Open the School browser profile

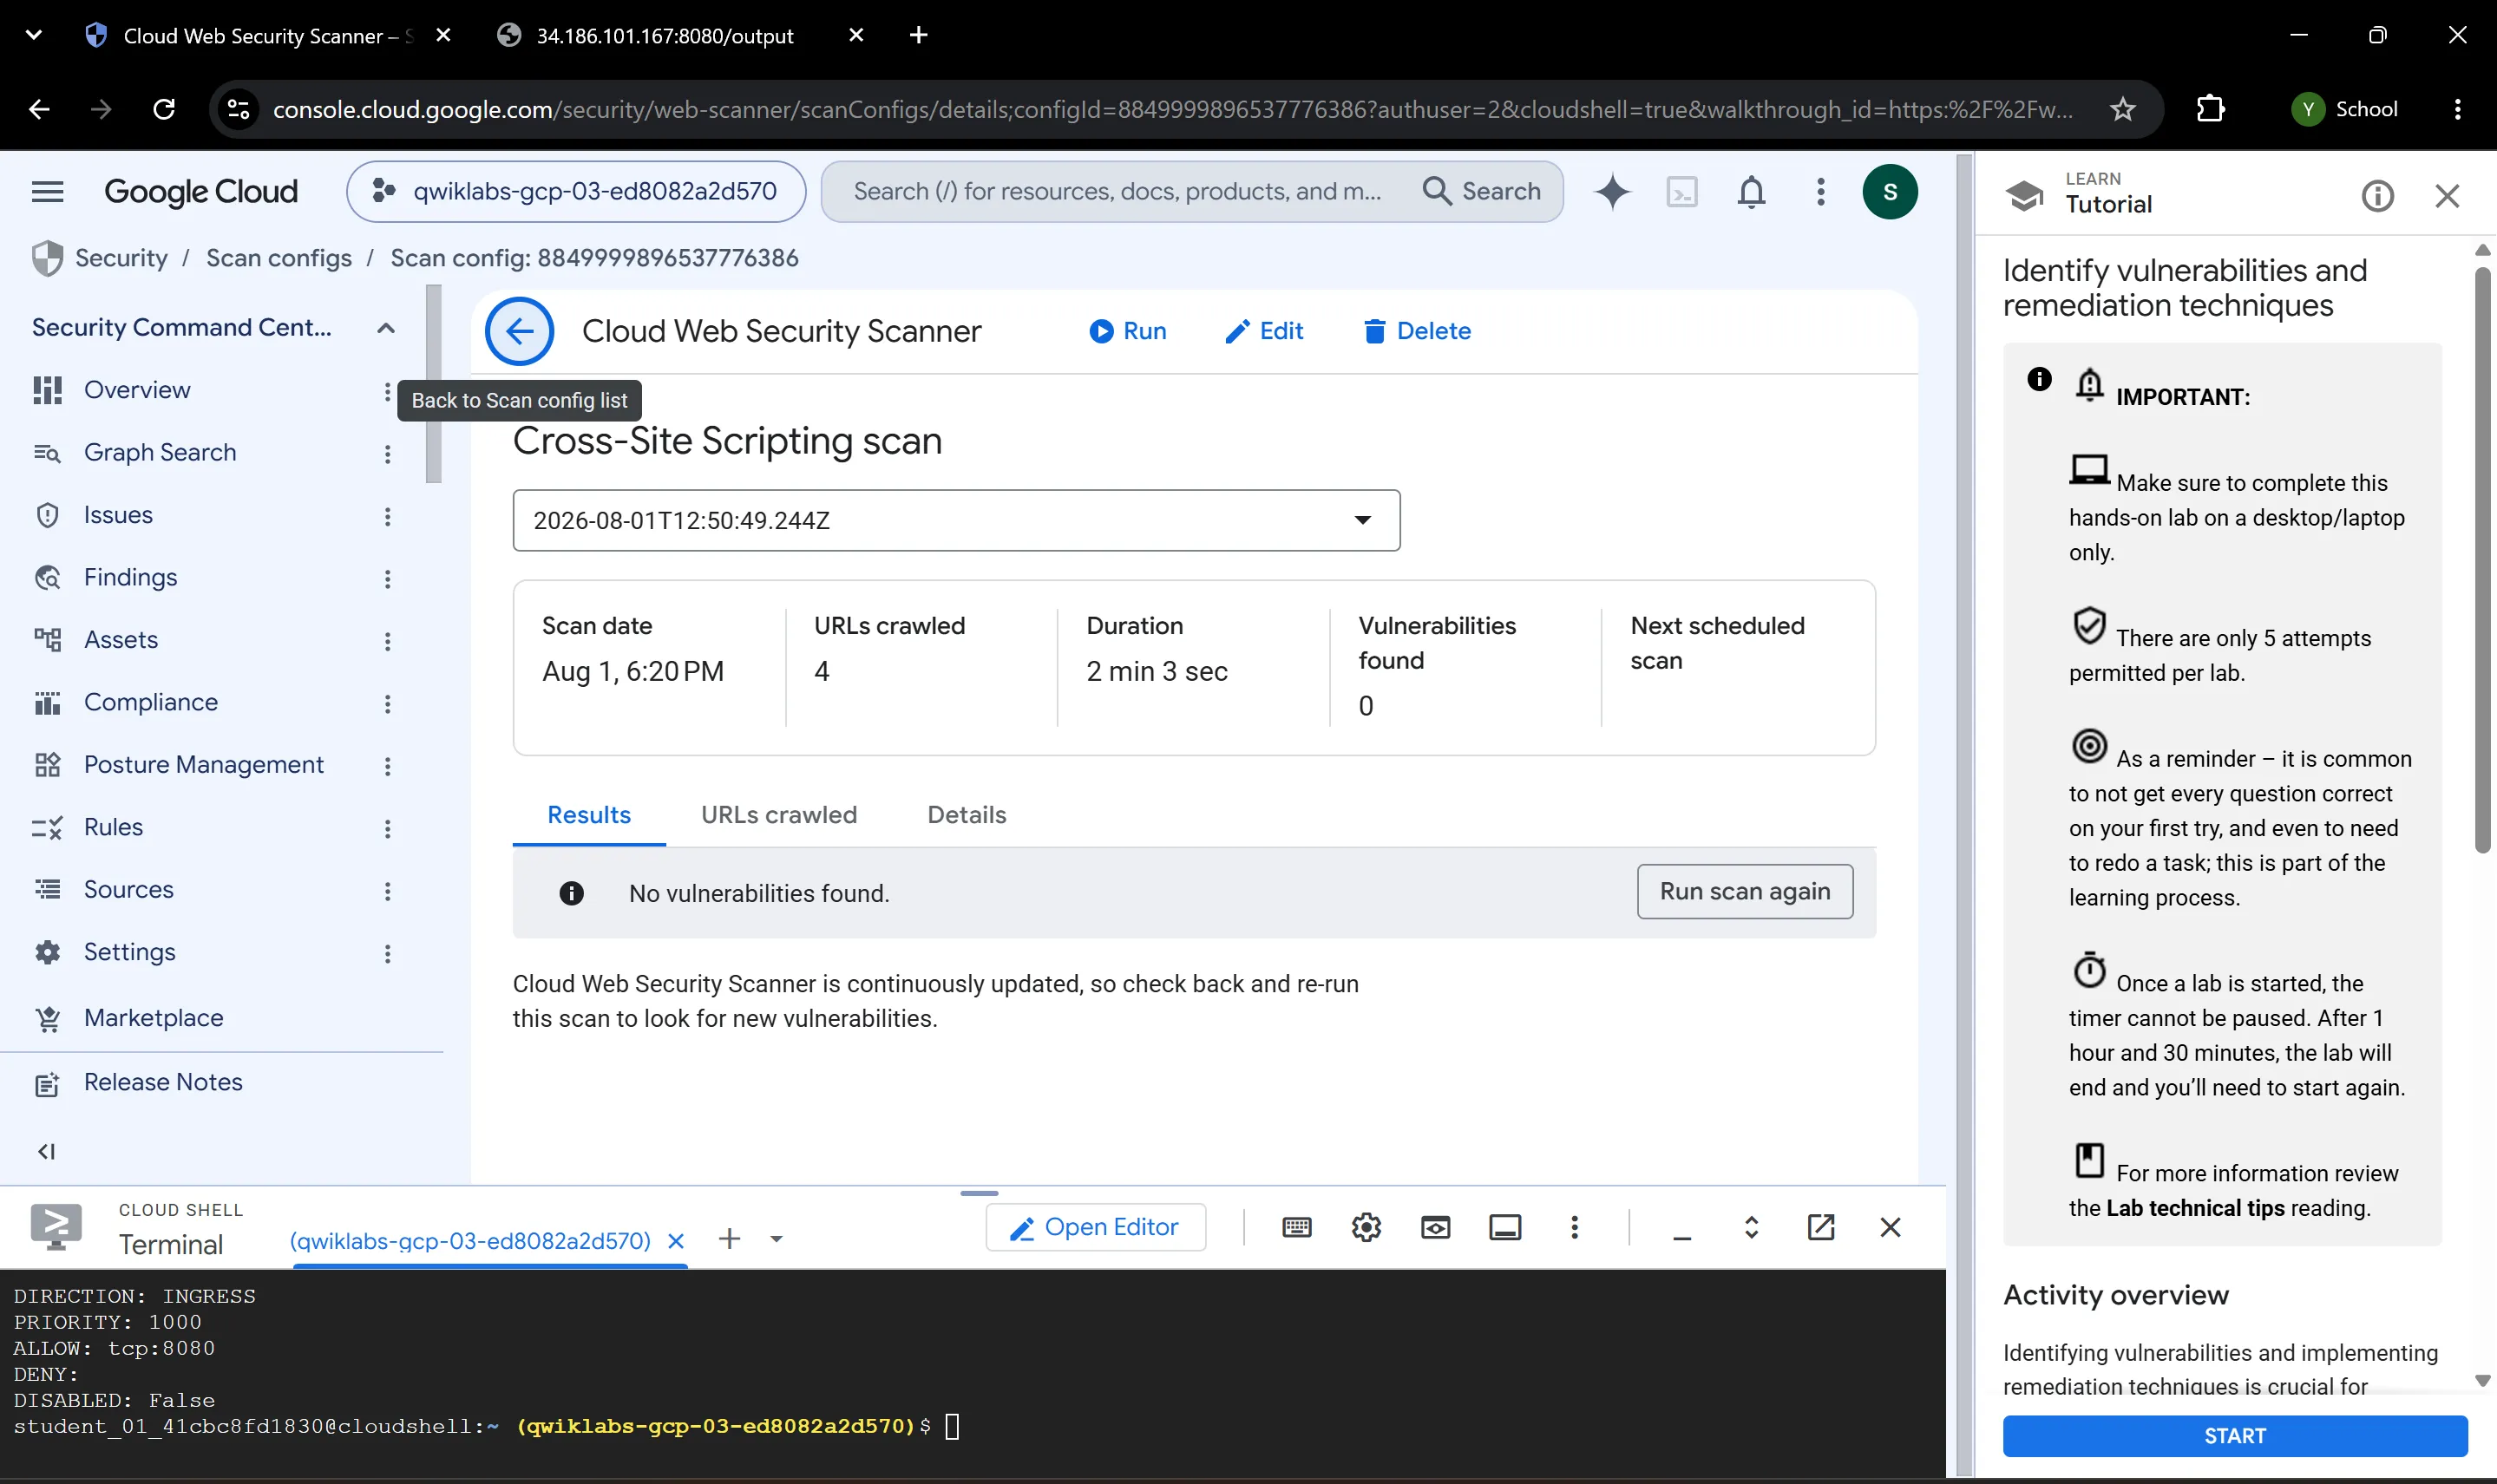coord(2345,109)
